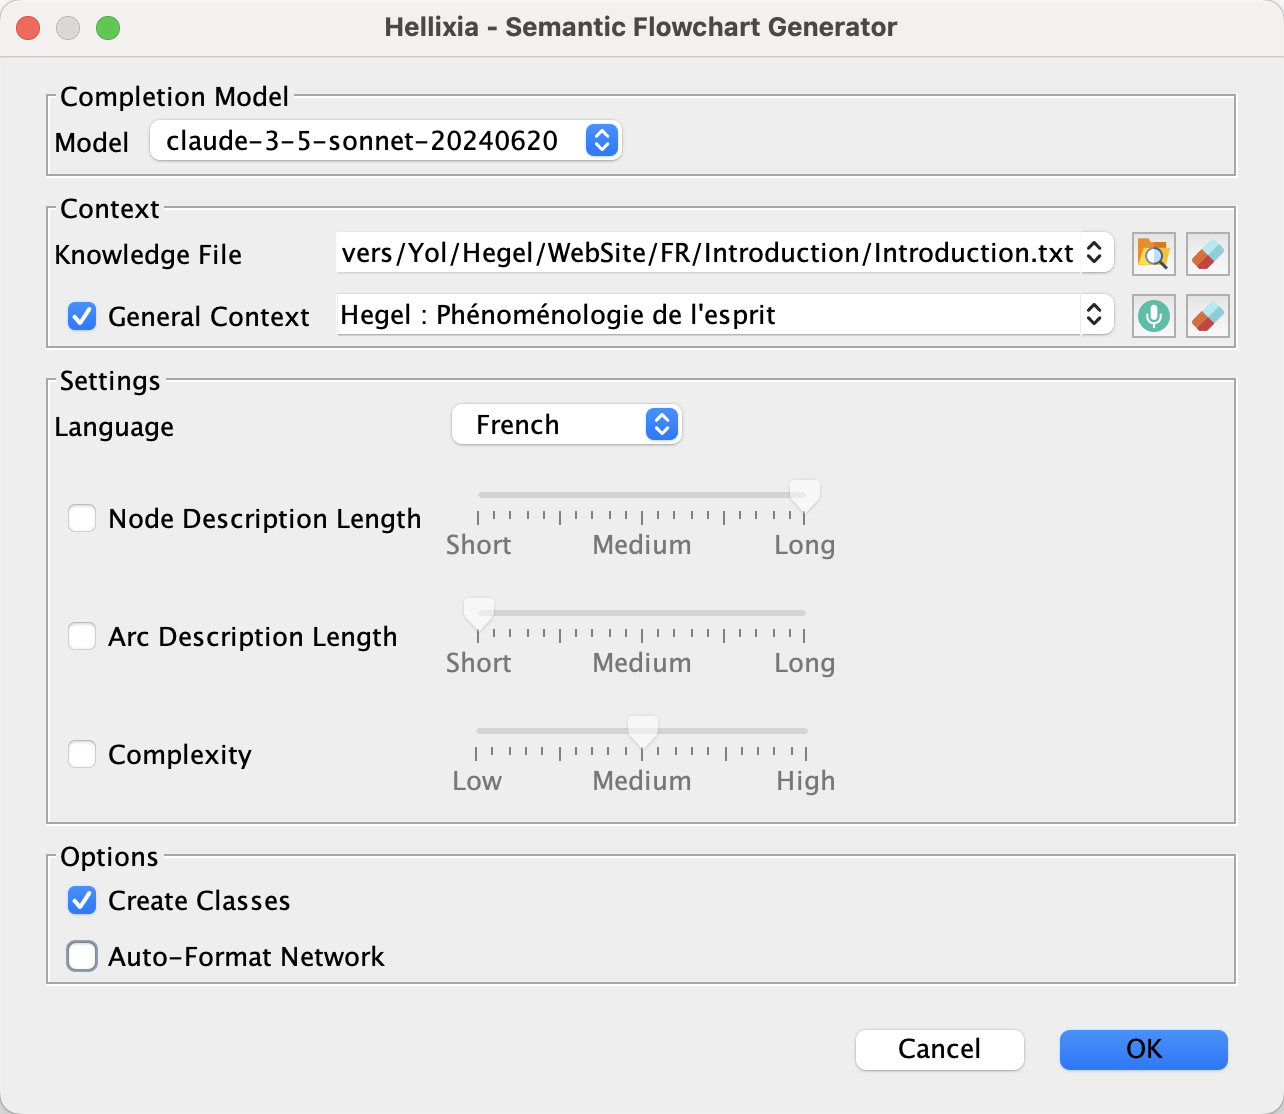This screenshot has width=1284, height=1114.
Task: Click the OK button
Action: pyautogui.click(x=1144, y=1049)
